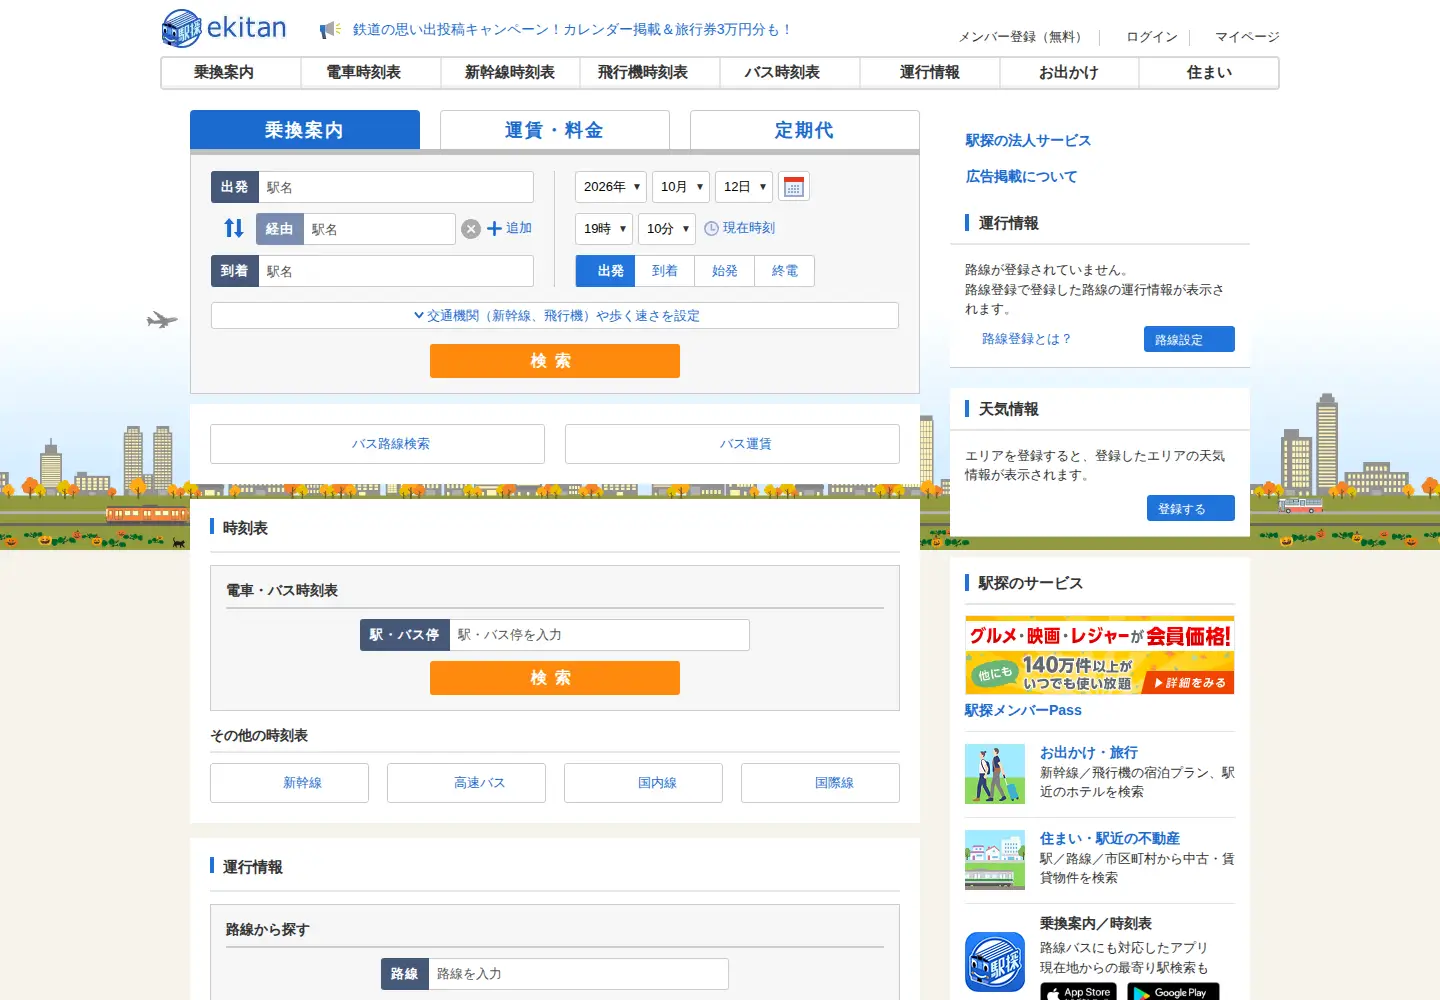This screenshot has width=1440, height=1000.
Task: Open the お出かけ・旅行 heading link
Action: (1089, 752)
